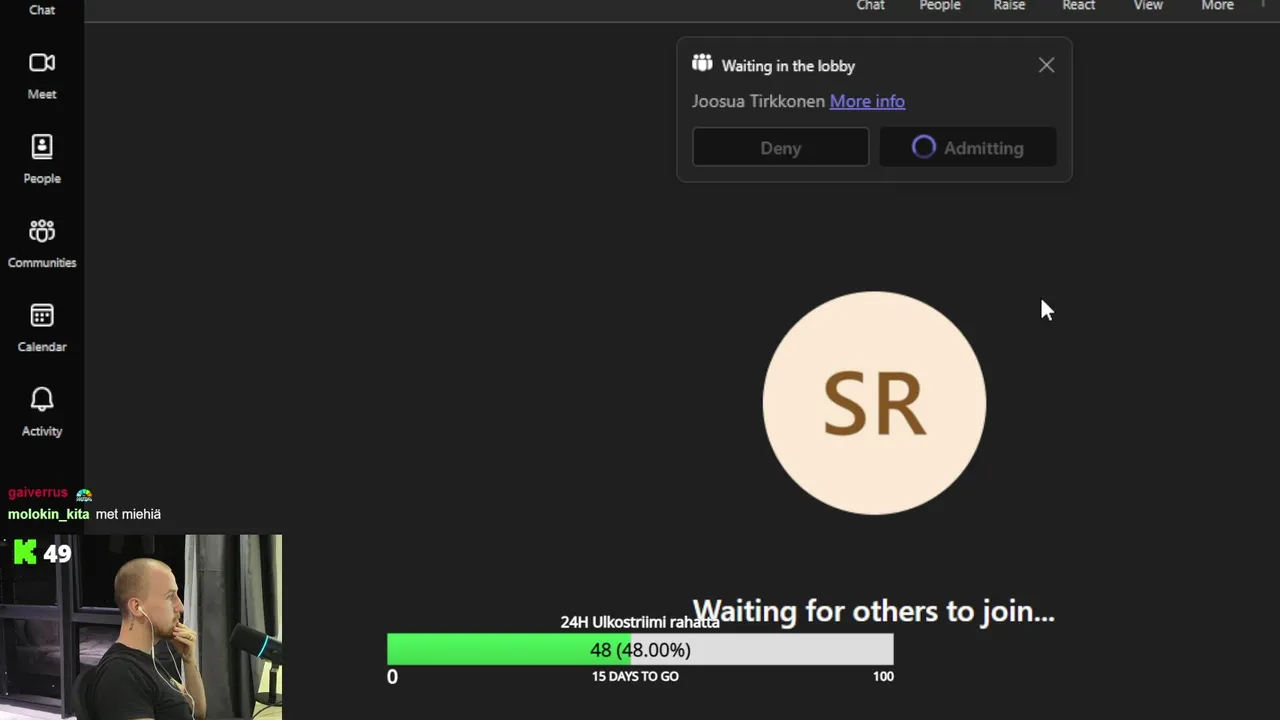Viewport: 1280px width, 720px height.
Task: Click the SR avatar circle
Action: pyautogui.click(x=874, y=403)
